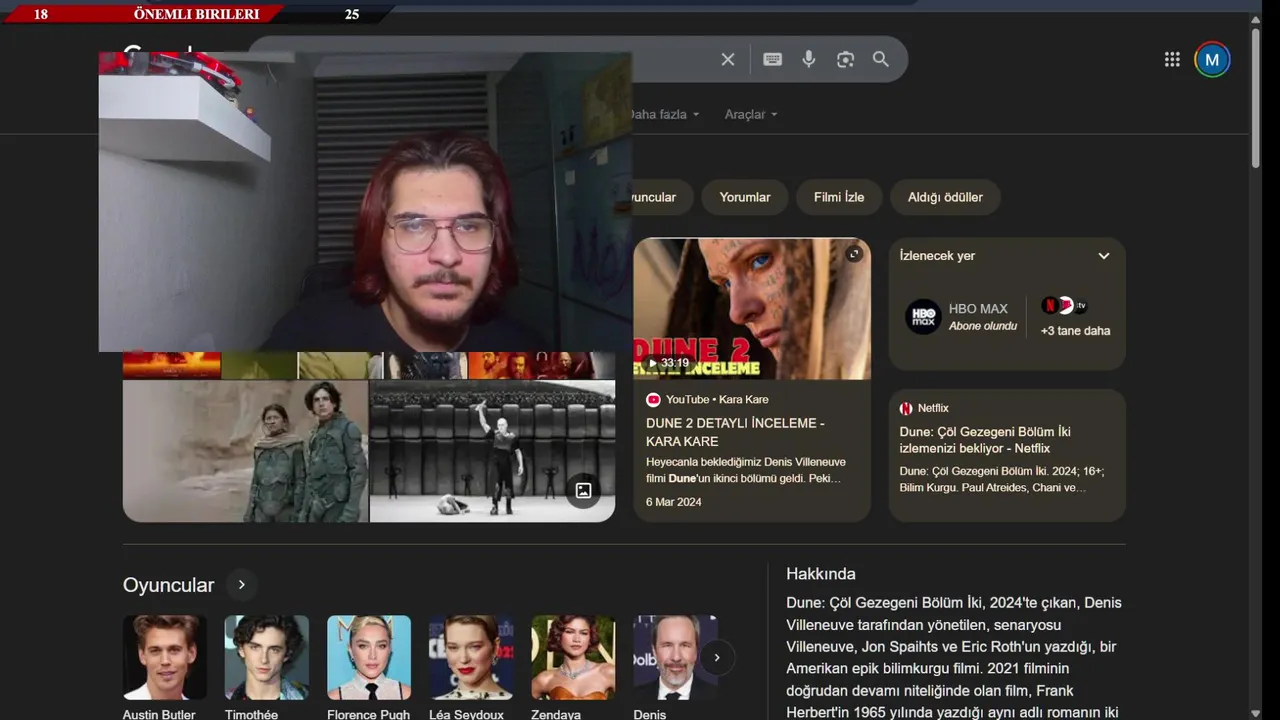Open the still of Paul and Chani in the desert
Screen dimensions: 1280x720
[245, 451]
